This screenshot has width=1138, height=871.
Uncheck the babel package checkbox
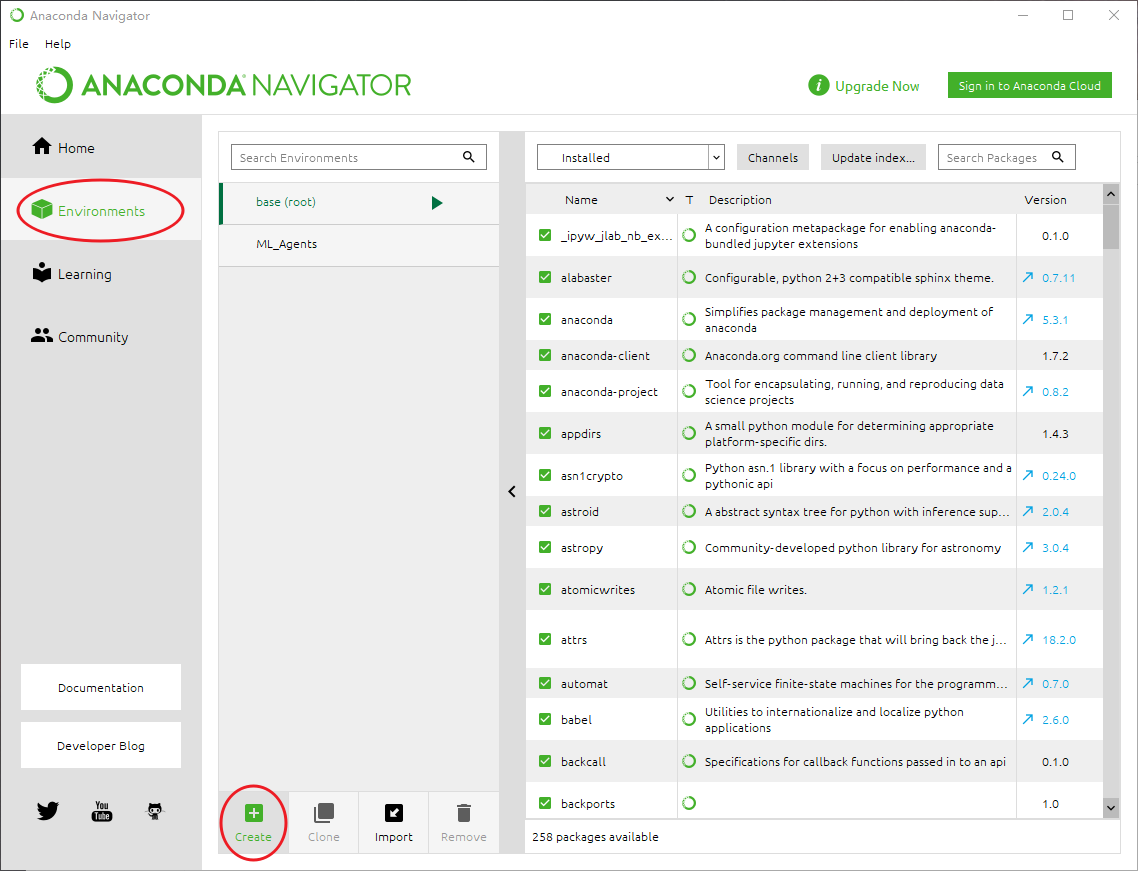(x=545, y=719)
